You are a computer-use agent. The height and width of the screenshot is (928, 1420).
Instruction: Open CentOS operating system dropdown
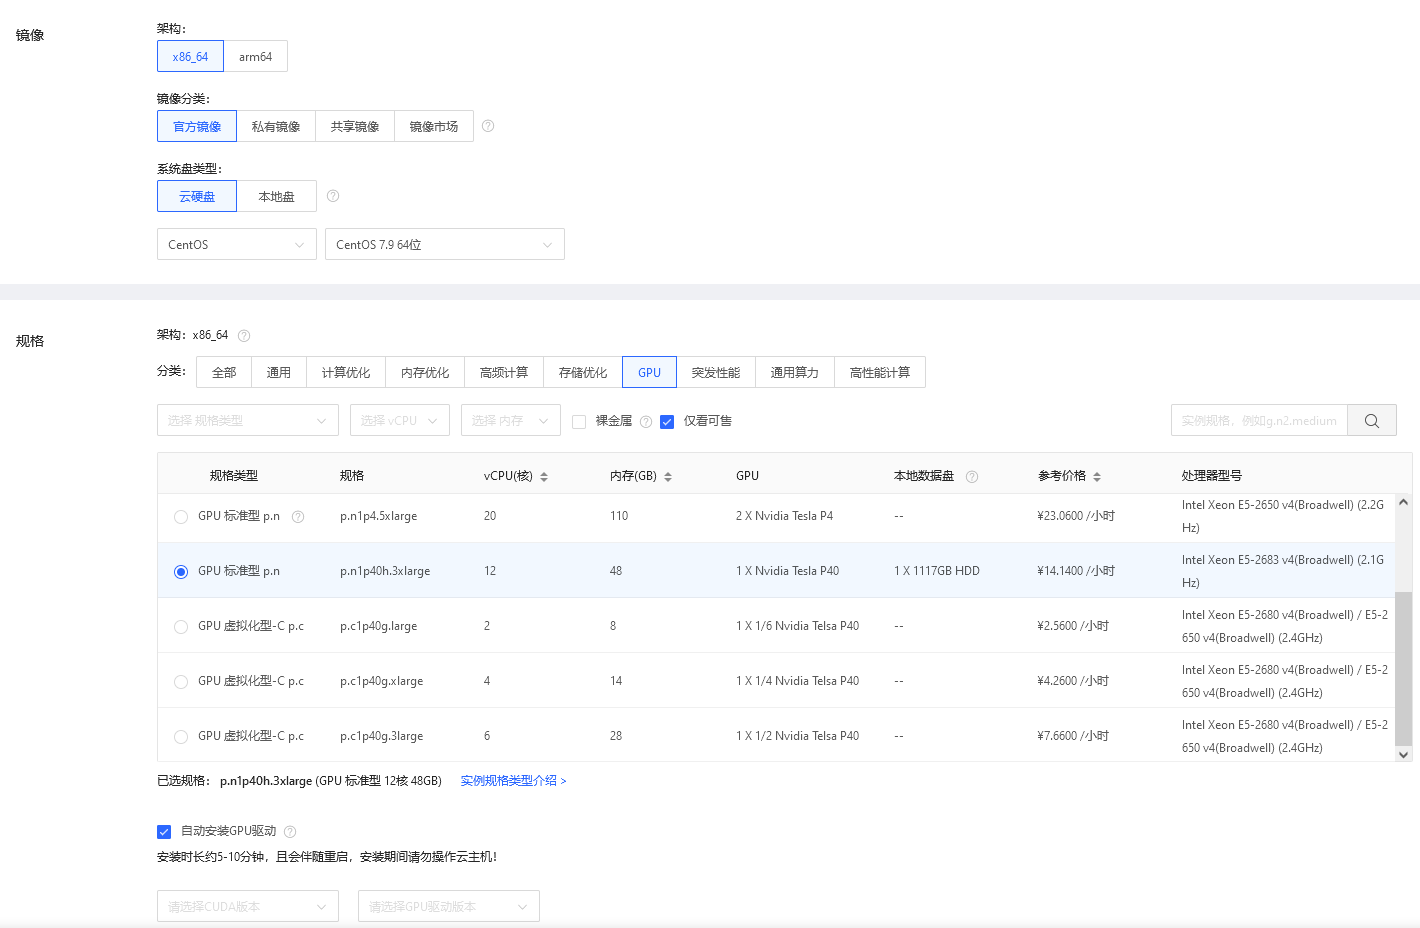click(x=237, y=245)
